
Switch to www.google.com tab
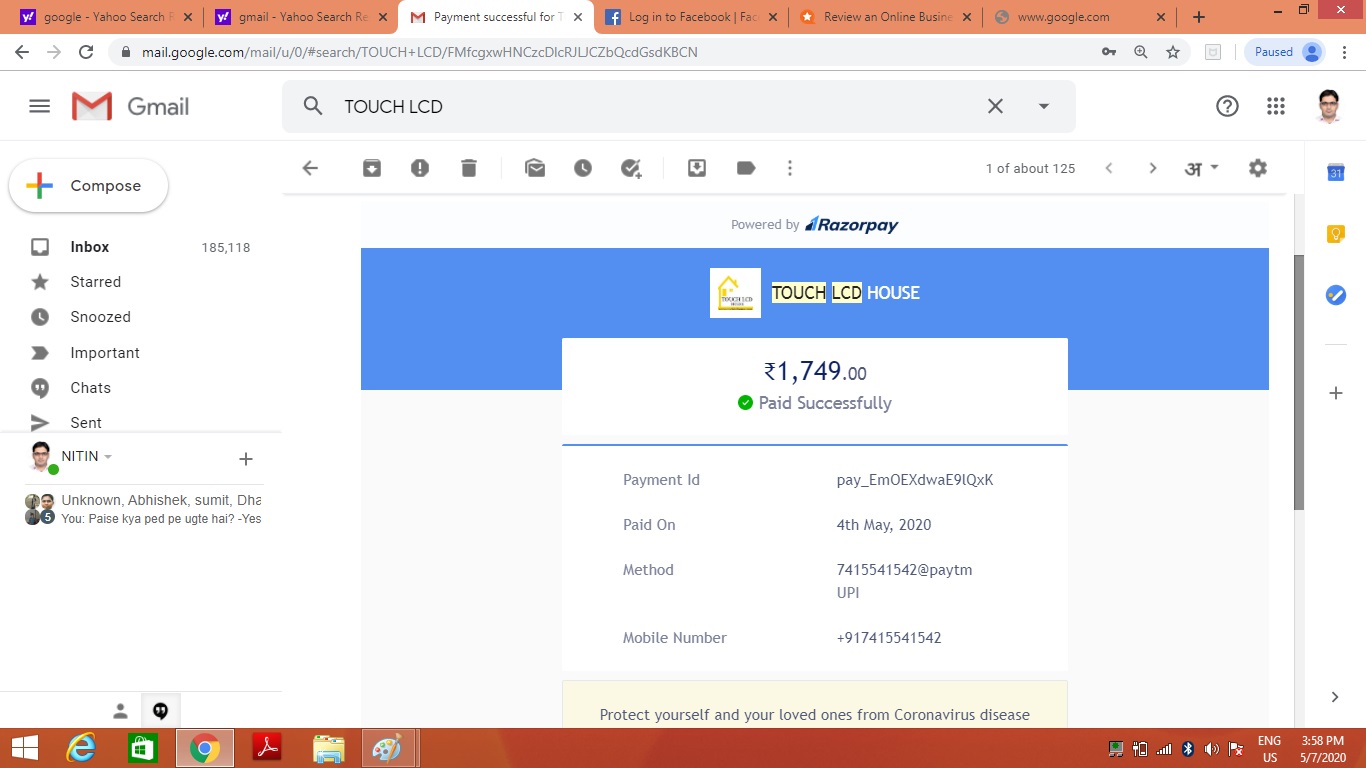(x=1079, y=17)
